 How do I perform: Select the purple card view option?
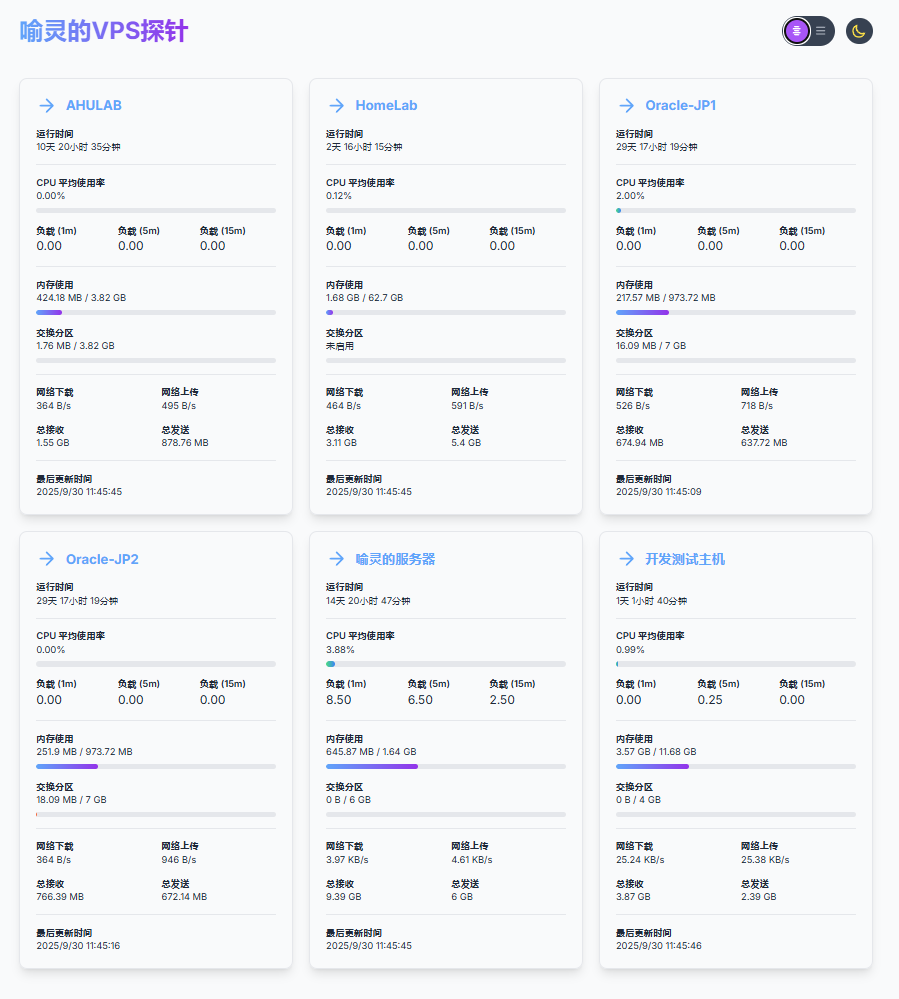pyautogui.click(x=796, y=31)
